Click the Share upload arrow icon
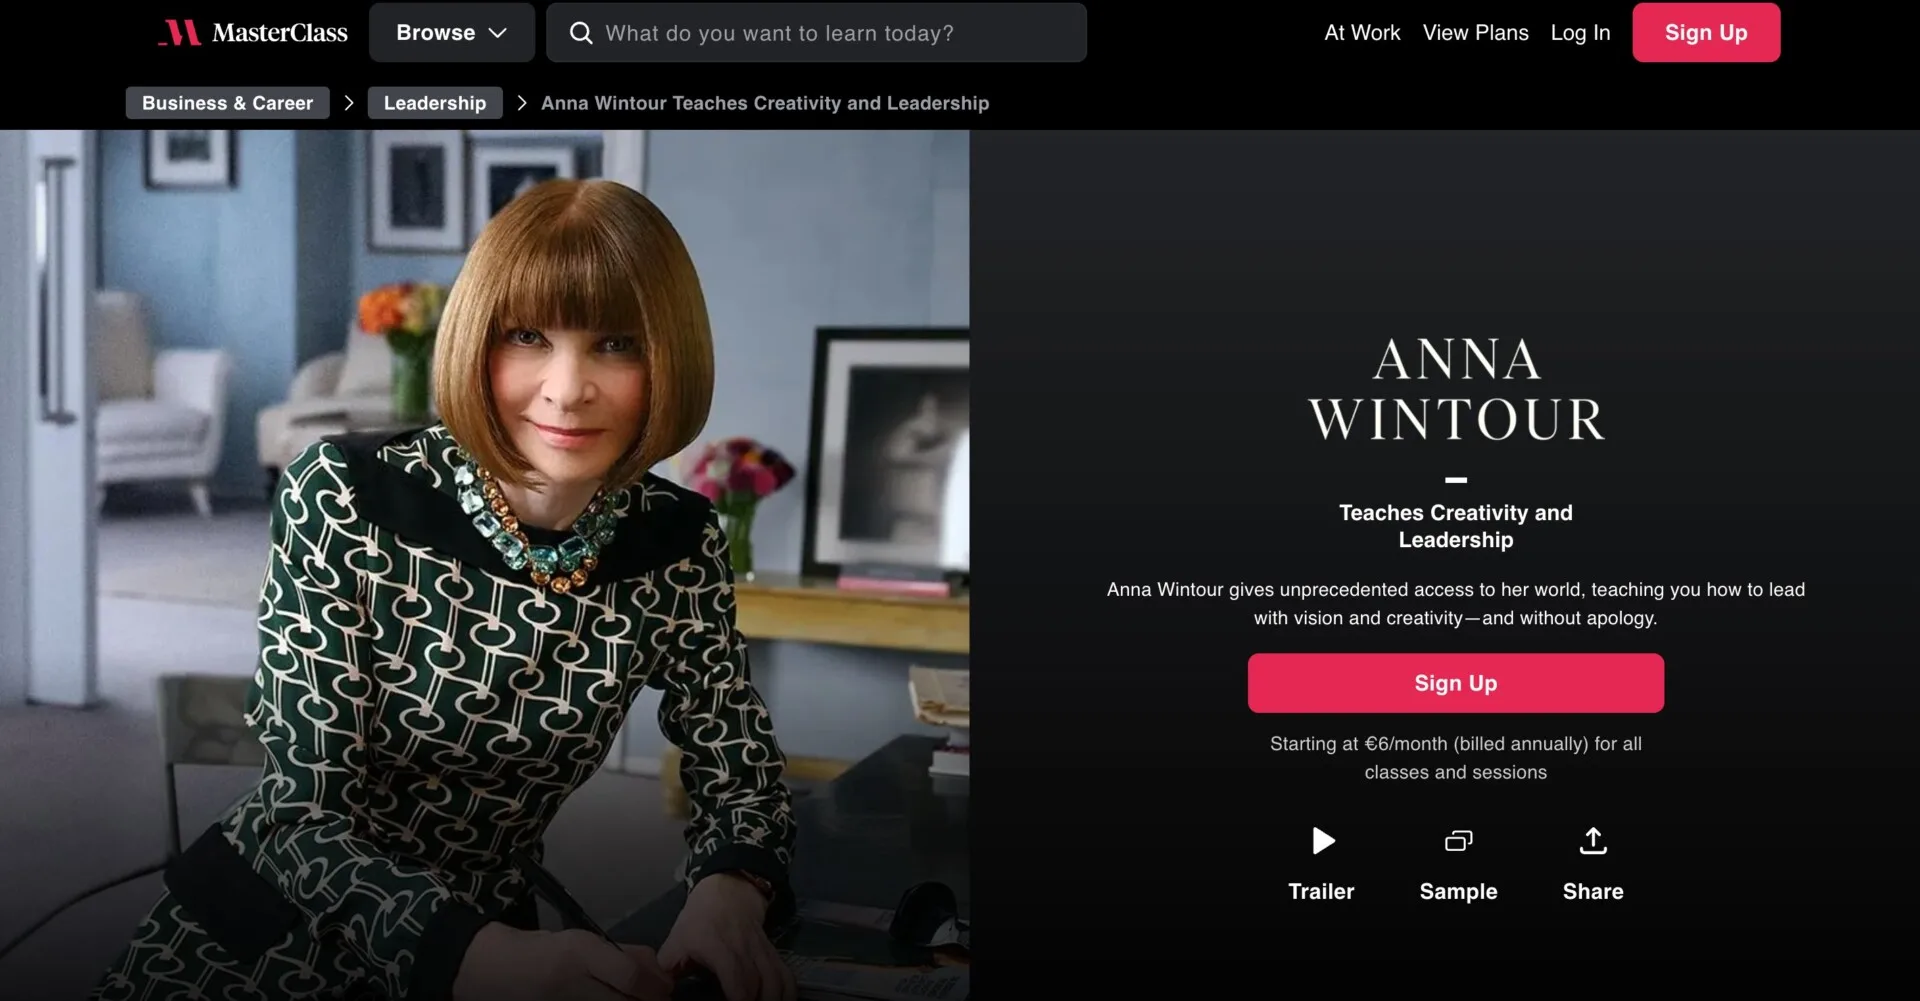The width and height of the screenshot is (1920, 1001). (1593, 841)
